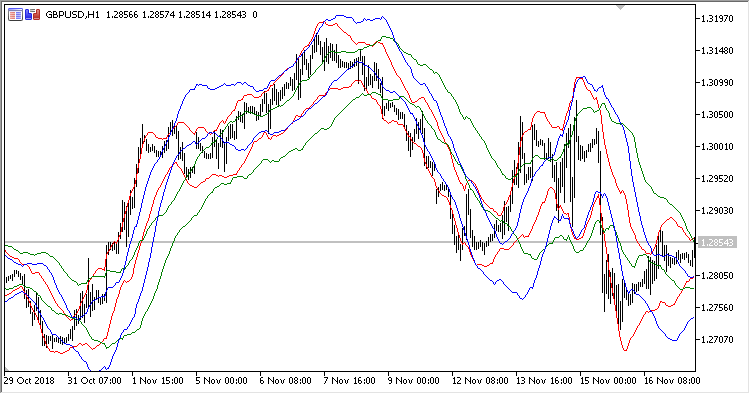The width and height of the screenshot is (750, 394).
Task: Open the Depth of Market table icon
Action: coord(15,15)
